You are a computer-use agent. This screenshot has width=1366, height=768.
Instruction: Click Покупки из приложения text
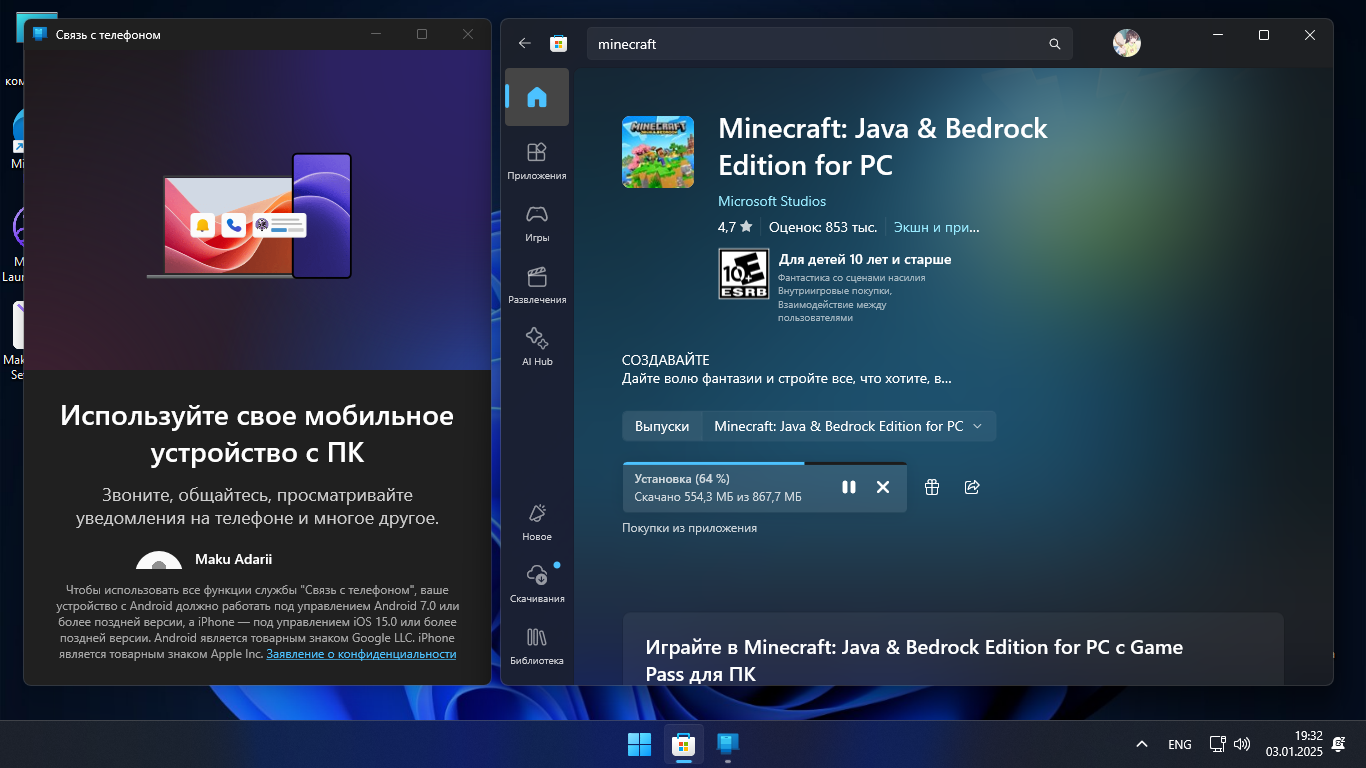click(690, 528)
